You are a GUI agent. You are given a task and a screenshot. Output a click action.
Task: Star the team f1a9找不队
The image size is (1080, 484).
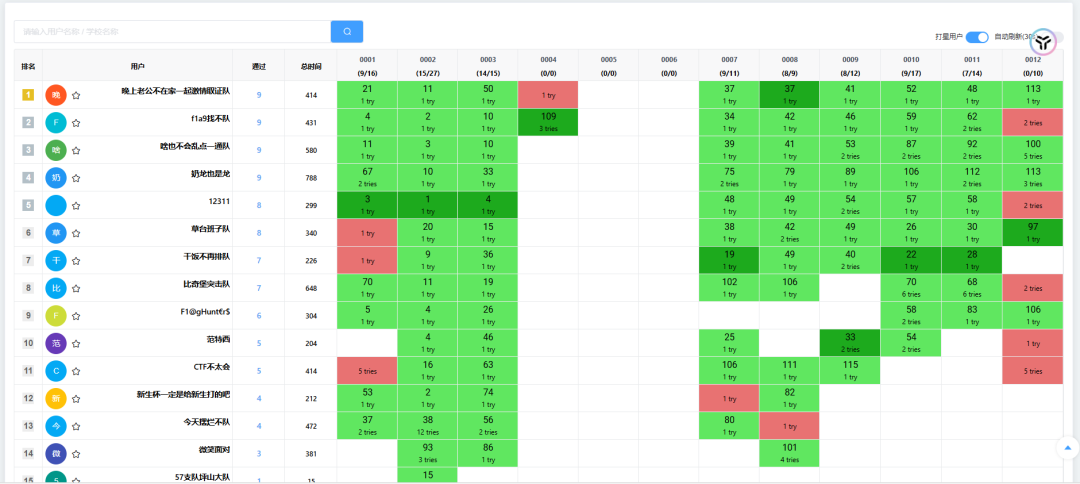pyautogui.click(x=76, y=123)
